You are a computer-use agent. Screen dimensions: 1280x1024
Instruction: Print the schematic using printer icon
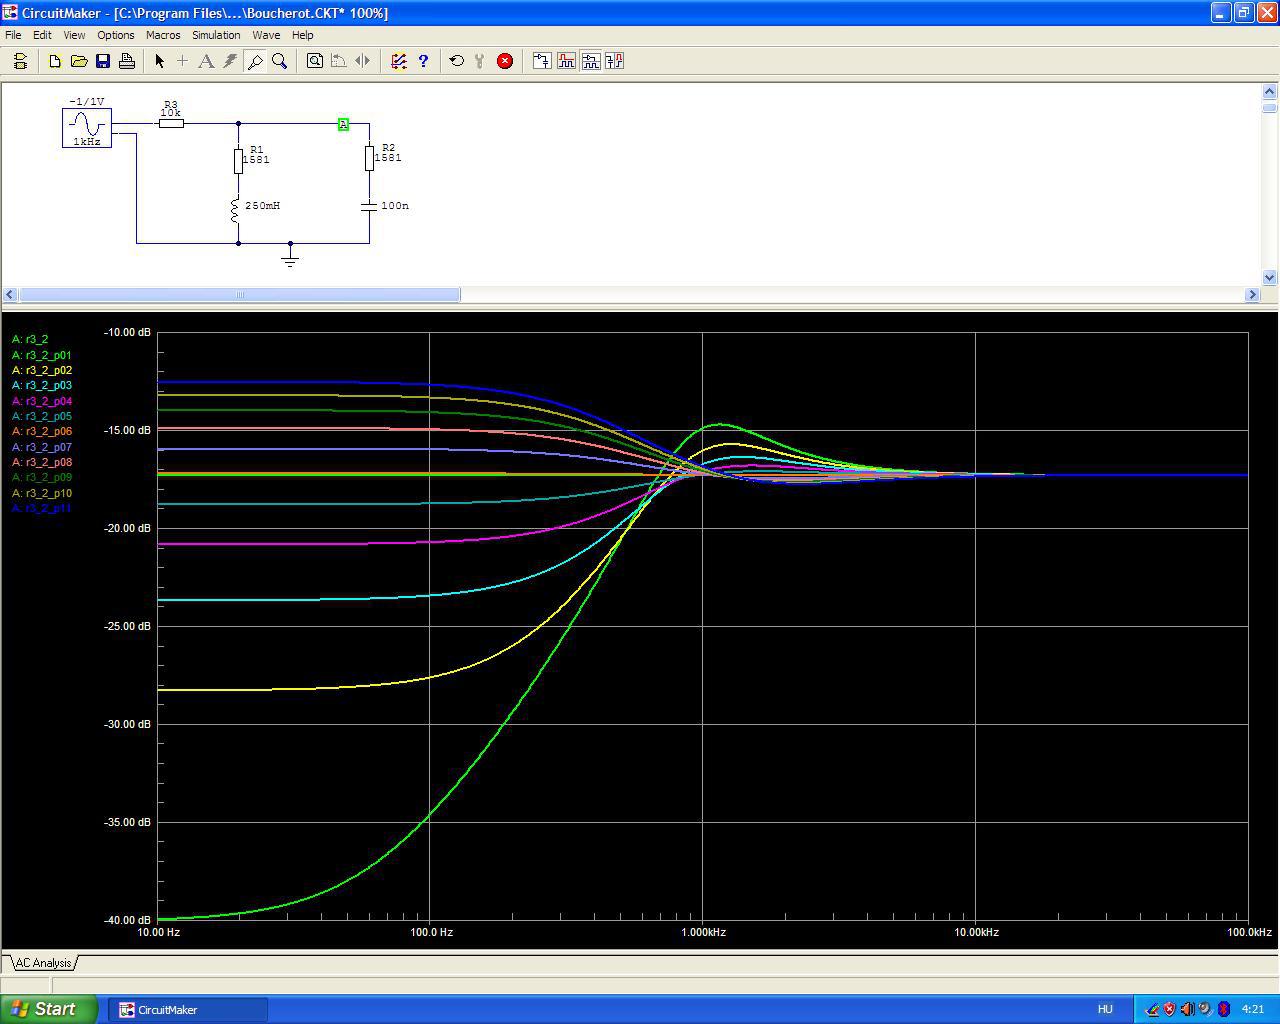(127, 61)
